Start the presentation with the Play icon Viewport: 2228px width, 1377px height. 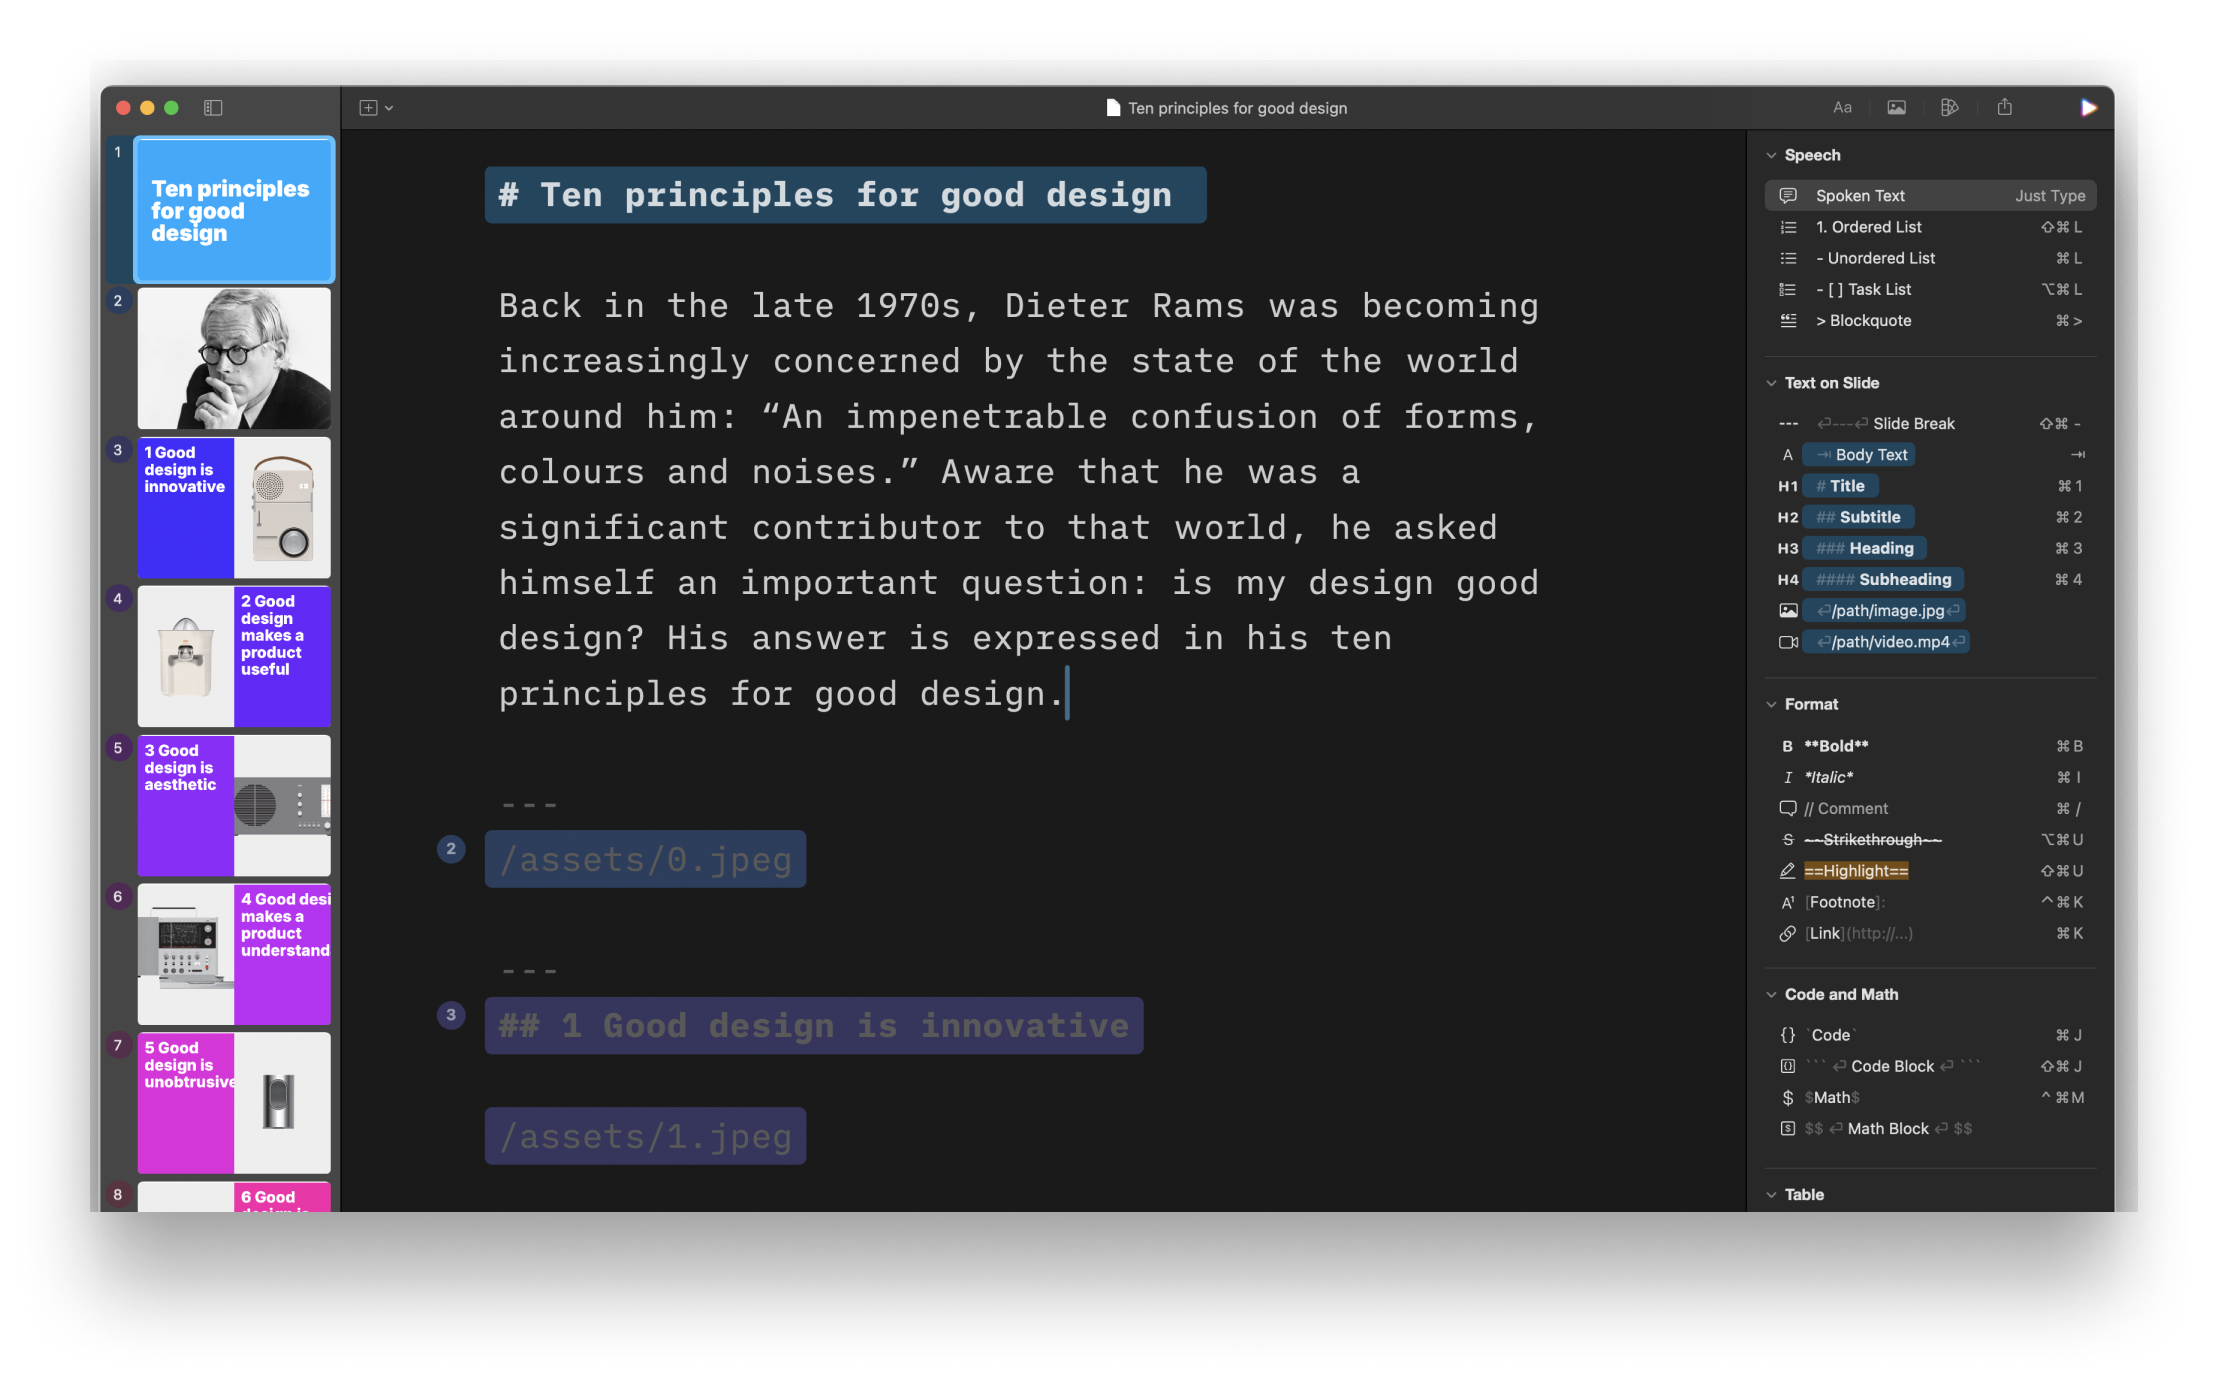pyautogui.click(x=2087, y=107)
